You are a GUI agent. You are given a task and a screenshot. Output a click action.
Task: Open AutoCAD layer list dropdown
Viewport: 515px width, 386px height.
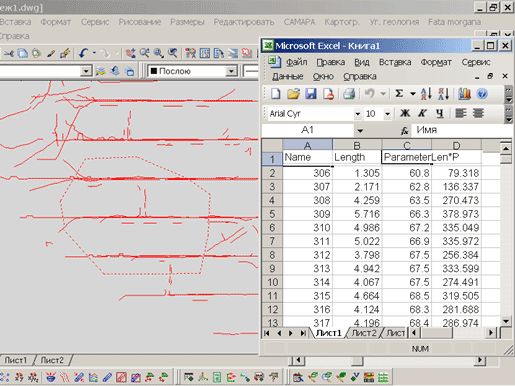tap(86, 71)
